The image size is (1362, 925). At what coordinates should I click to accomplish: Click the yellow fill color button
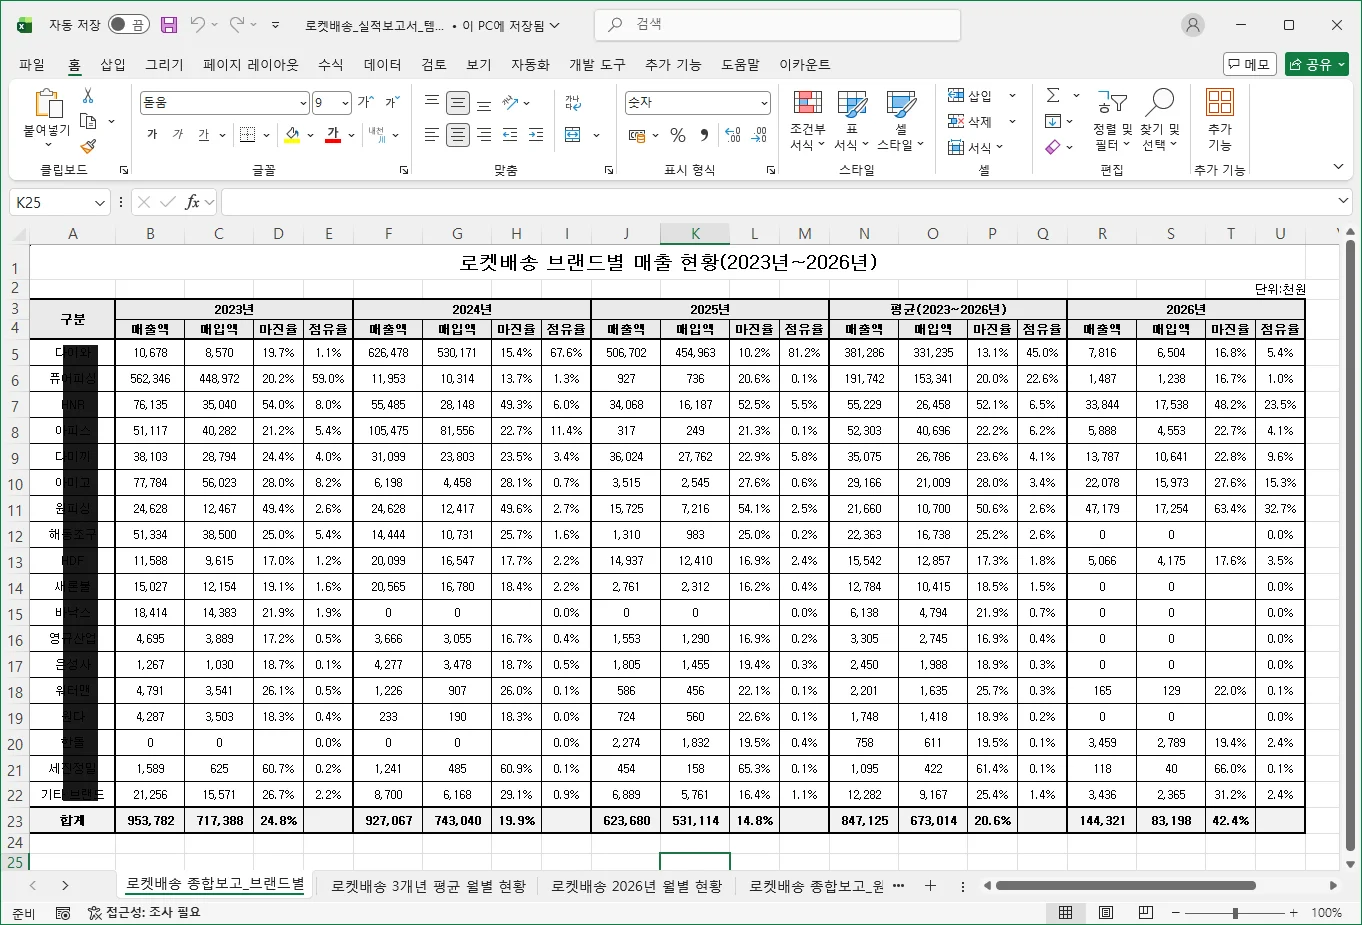[x=292, y=134]
